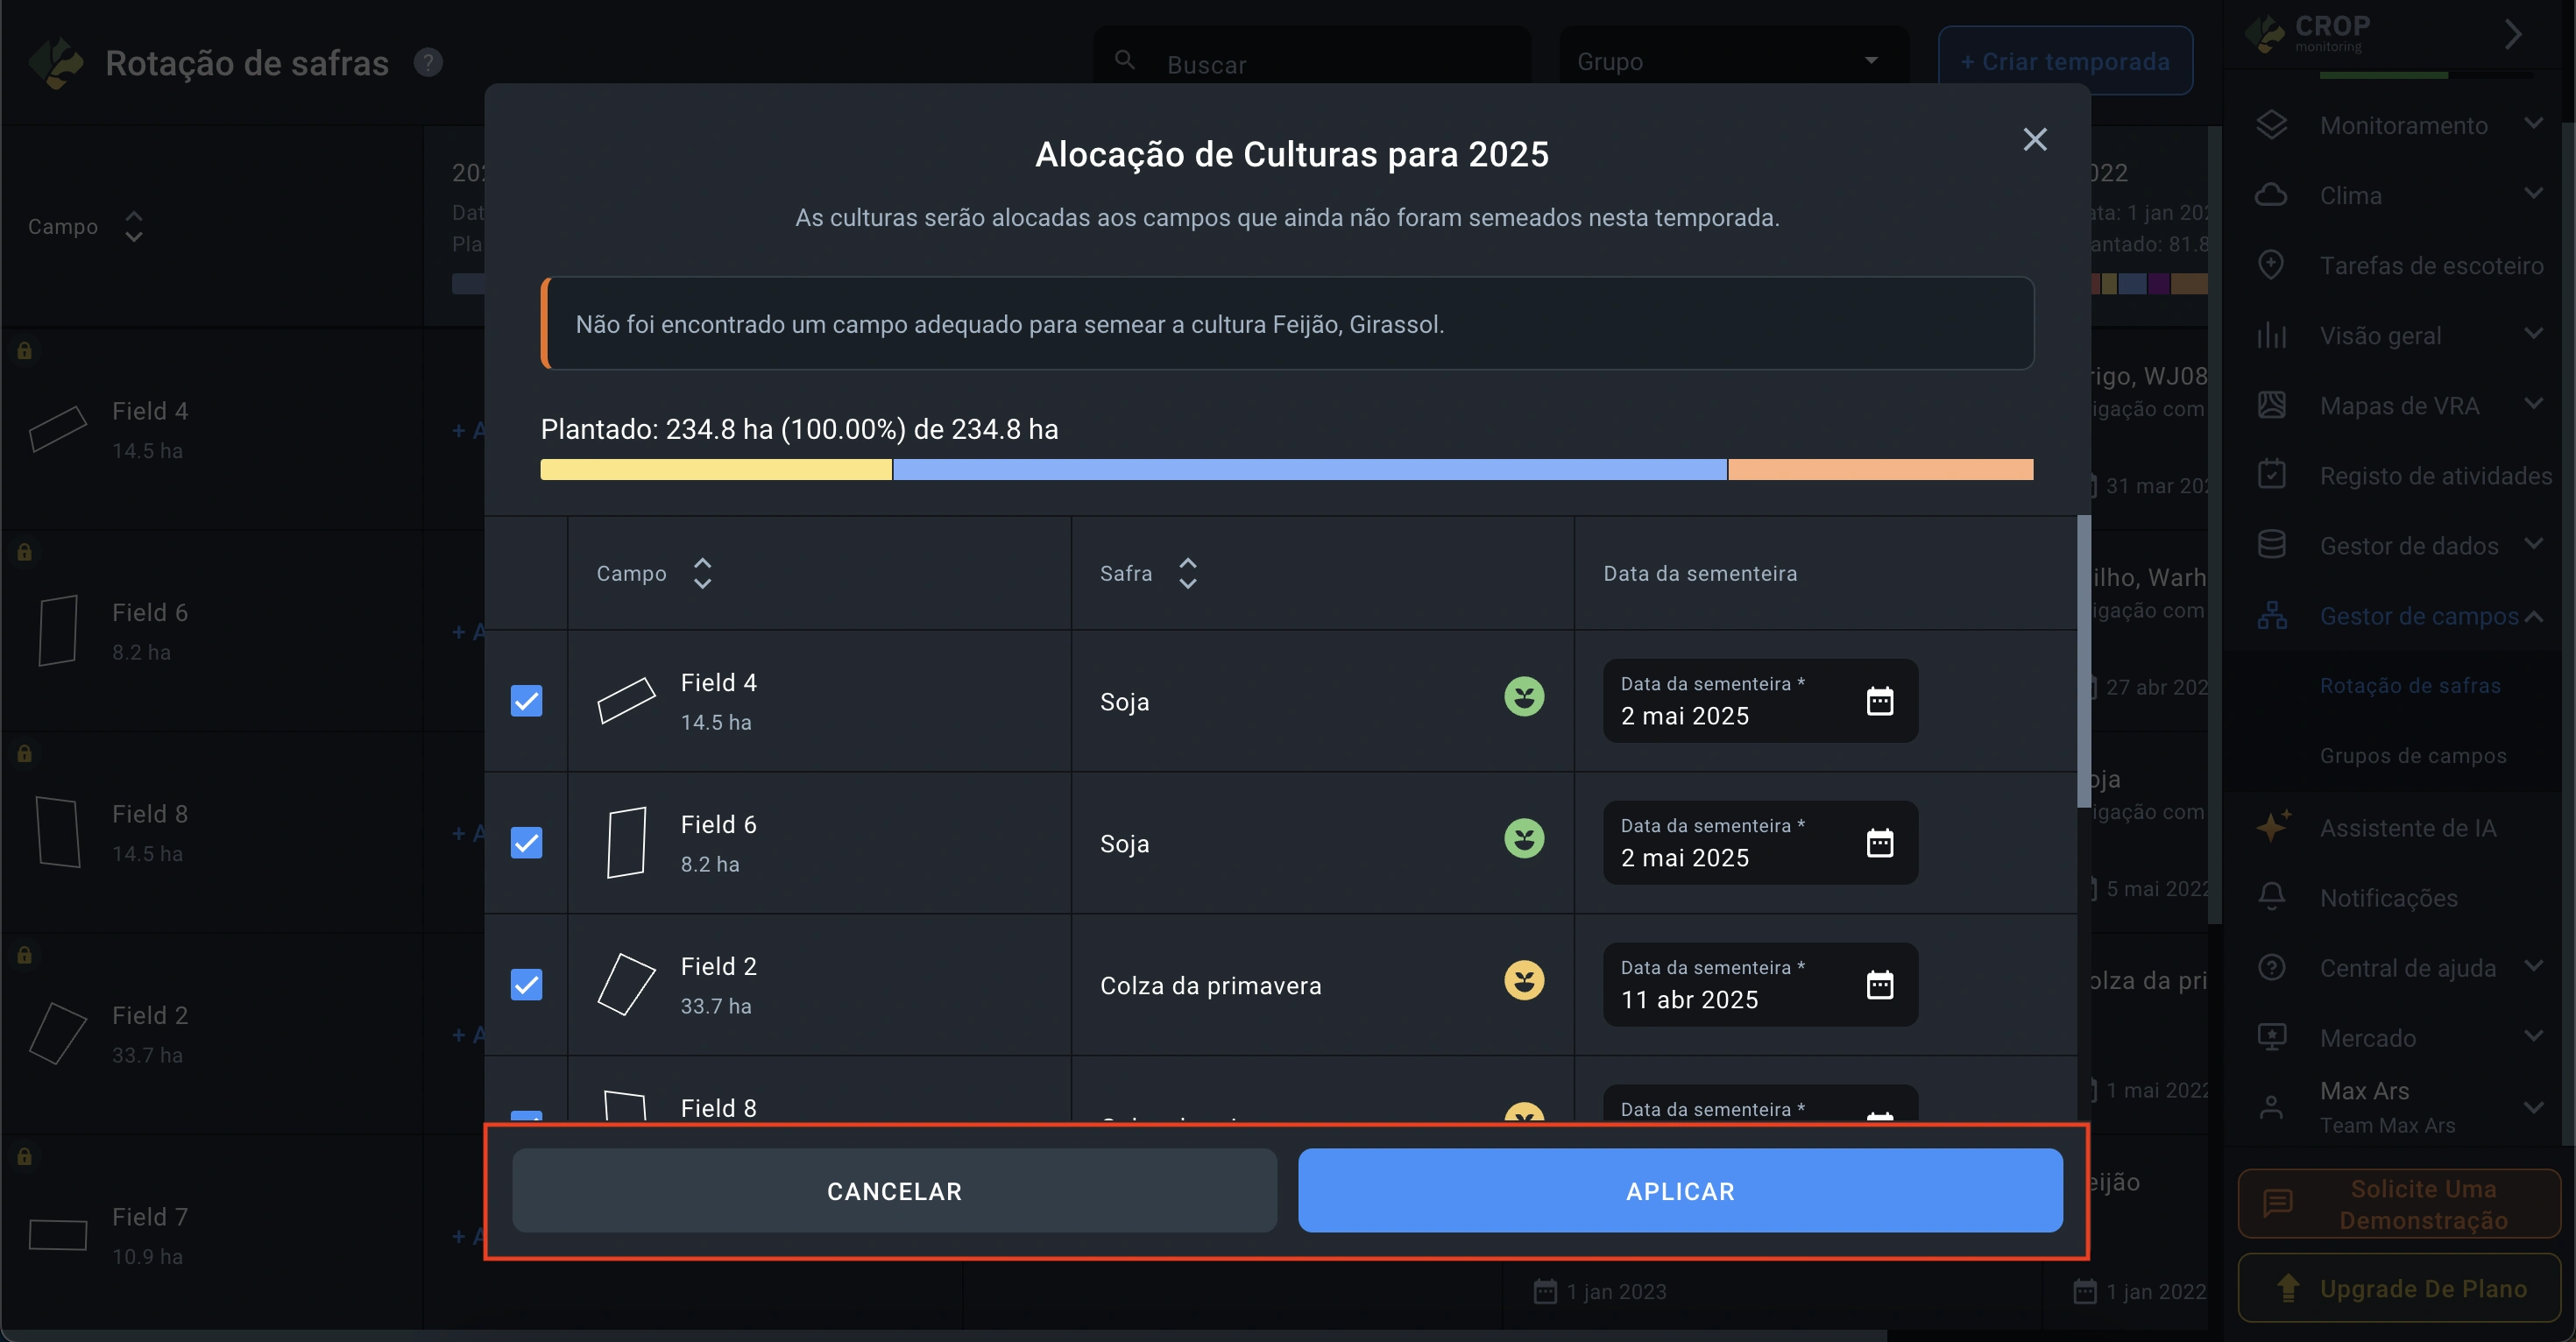Toggle the Field 2 checkbox
2576x1342 pixels.
click(526, 985)
